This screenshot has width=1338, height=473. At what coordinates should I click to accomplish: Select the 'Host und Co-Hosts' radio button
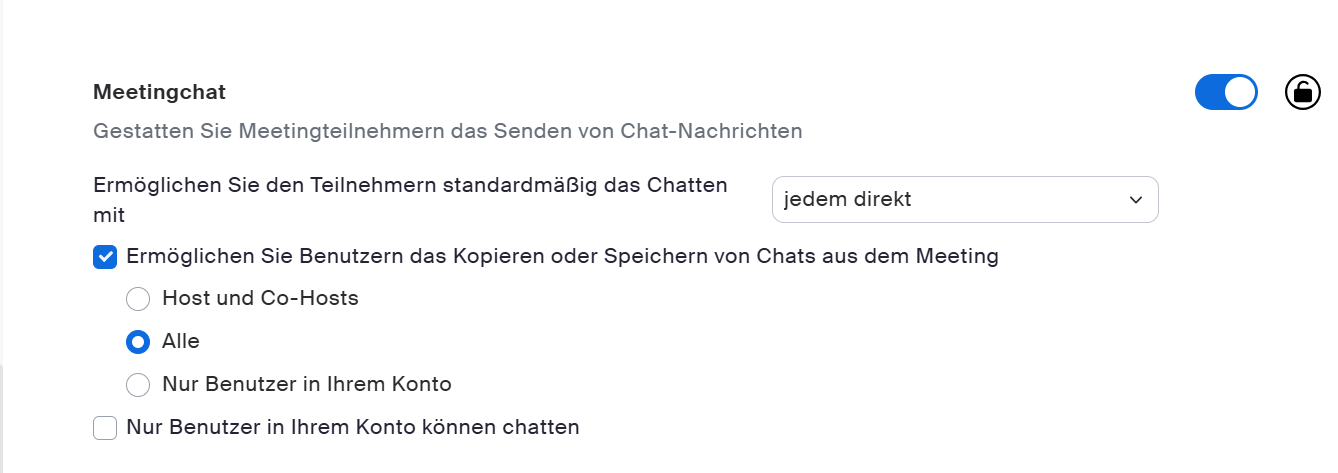tap(138, 299)
